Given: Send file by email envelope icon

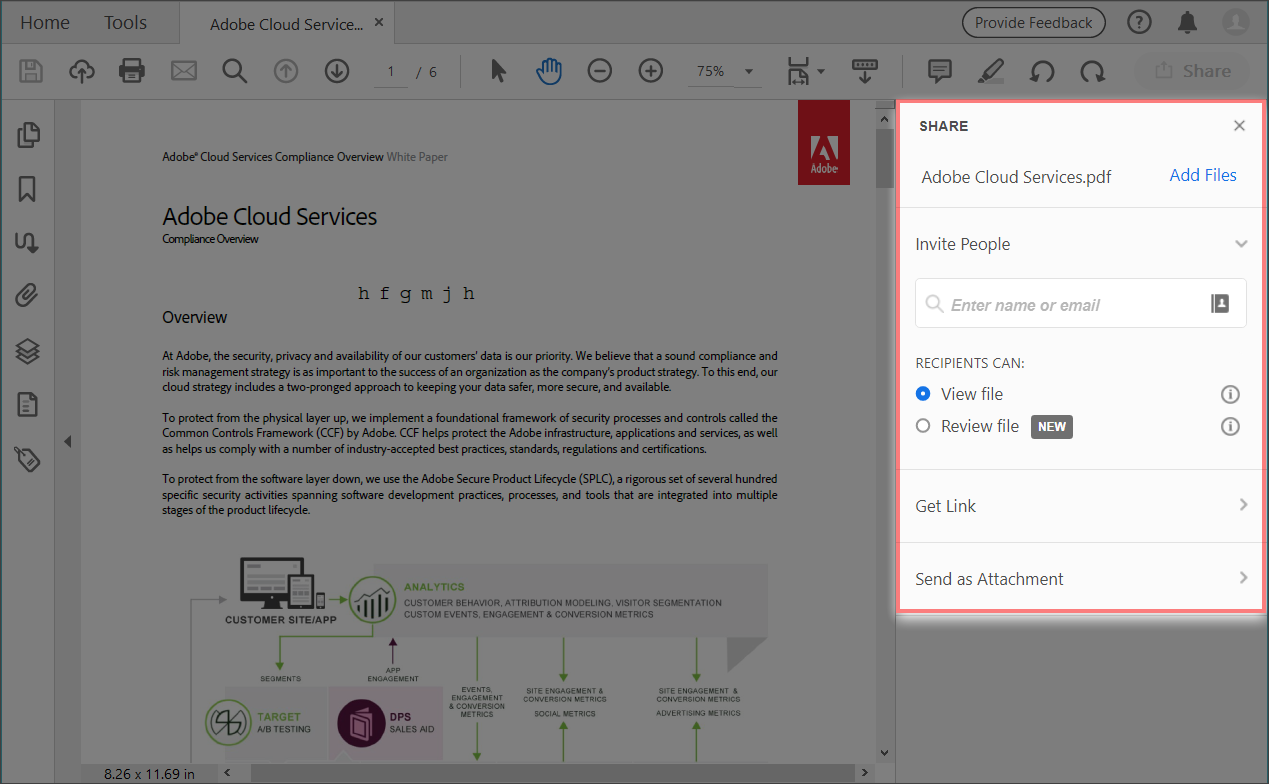Looking at the screenshot, I should click(184, 71).
